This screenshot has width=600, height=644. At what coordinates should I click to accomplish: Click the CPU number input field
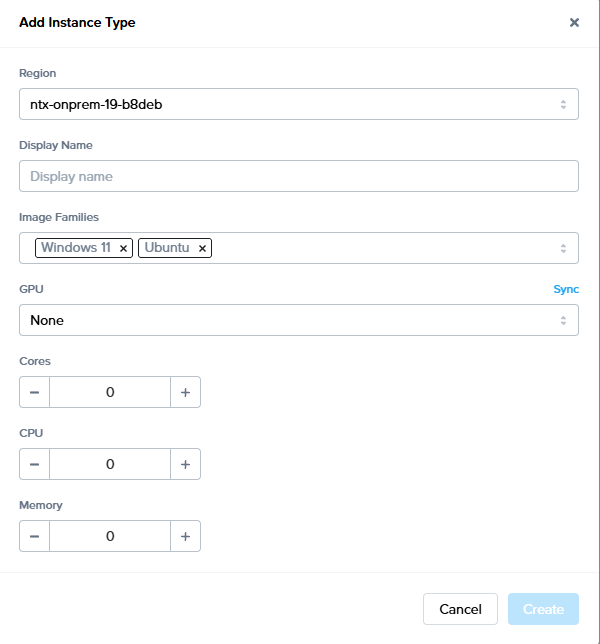pos(110,465)
